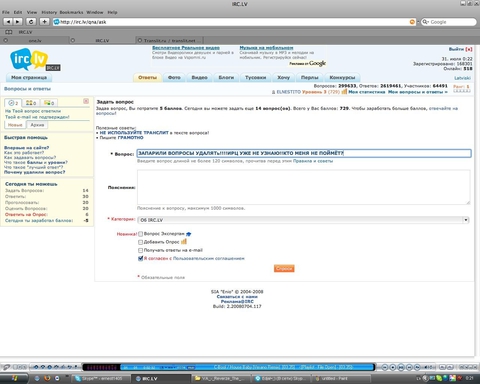Check the Добавить Опрос checkbox
This screenshot has width=480, height=384.
click(x=141, y=242)
